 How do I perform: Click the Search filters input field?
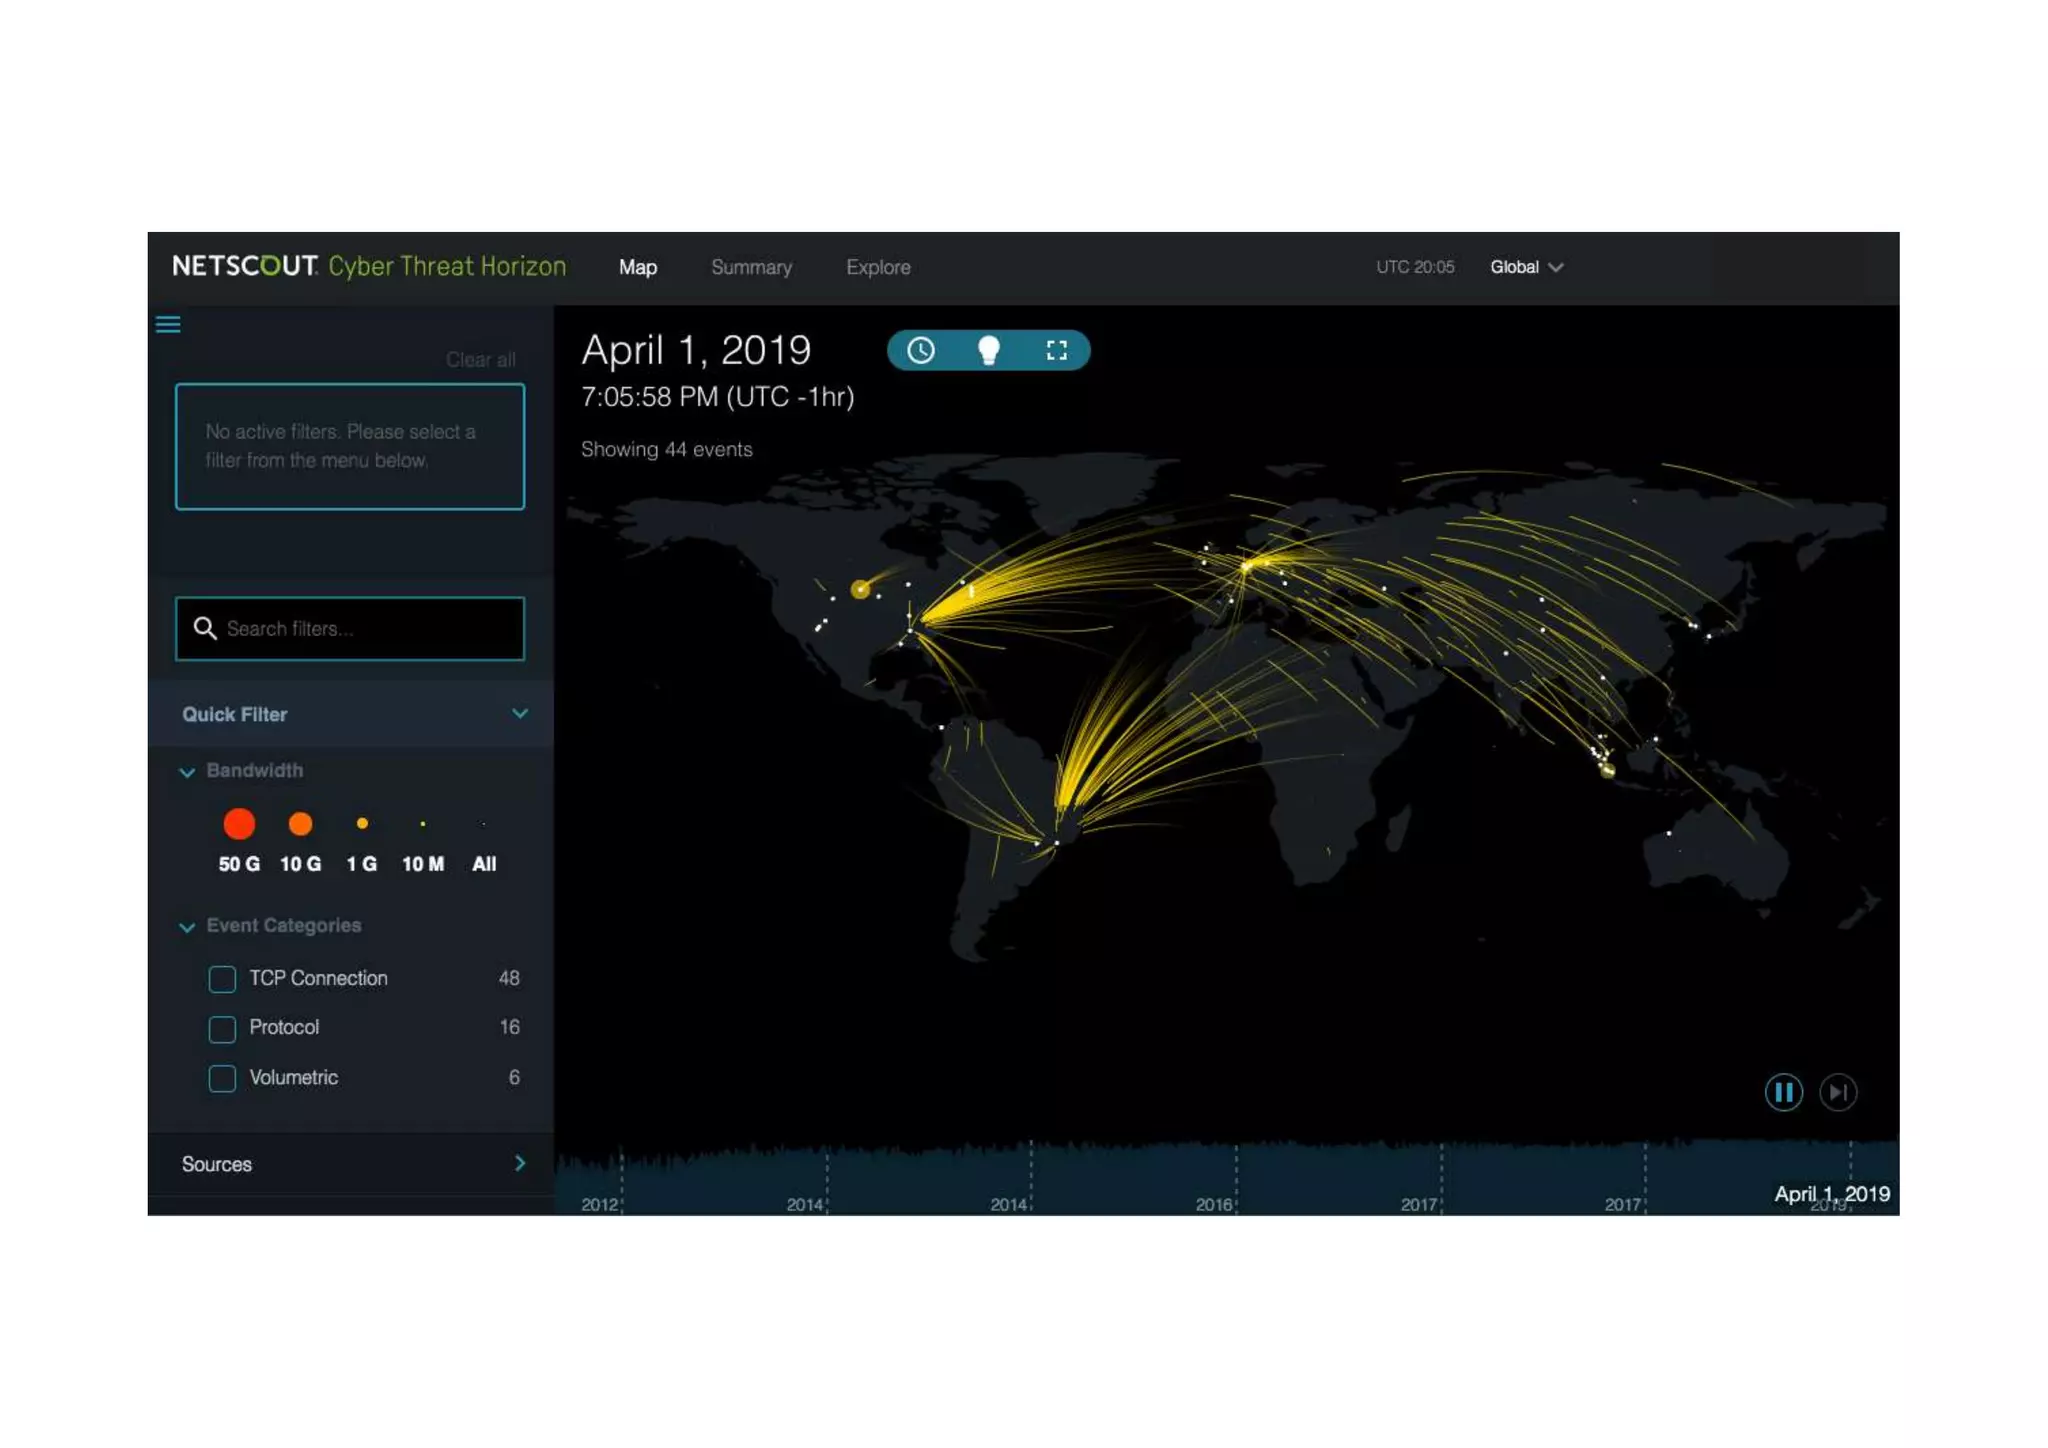click(x=350, y=629)
